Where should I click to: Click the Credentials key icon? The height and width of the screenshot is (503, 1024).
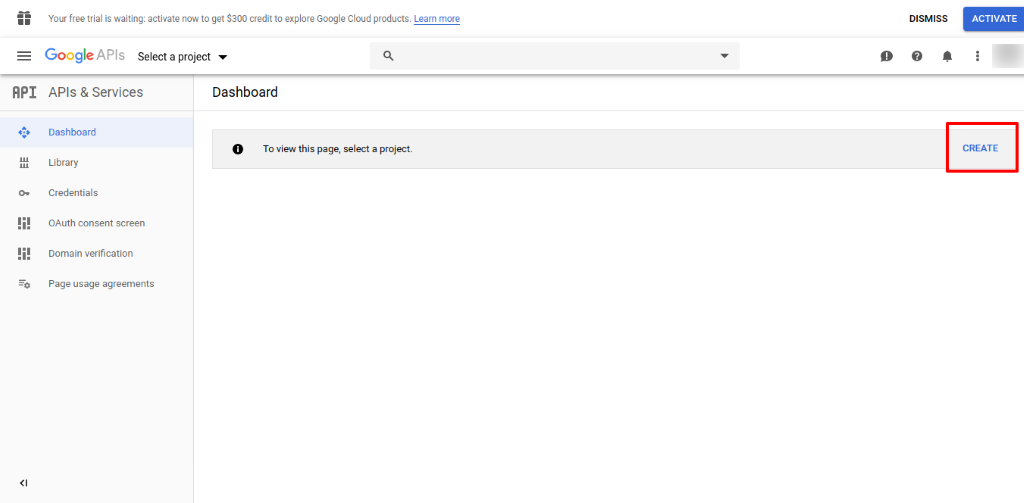(x=24, y=193)
